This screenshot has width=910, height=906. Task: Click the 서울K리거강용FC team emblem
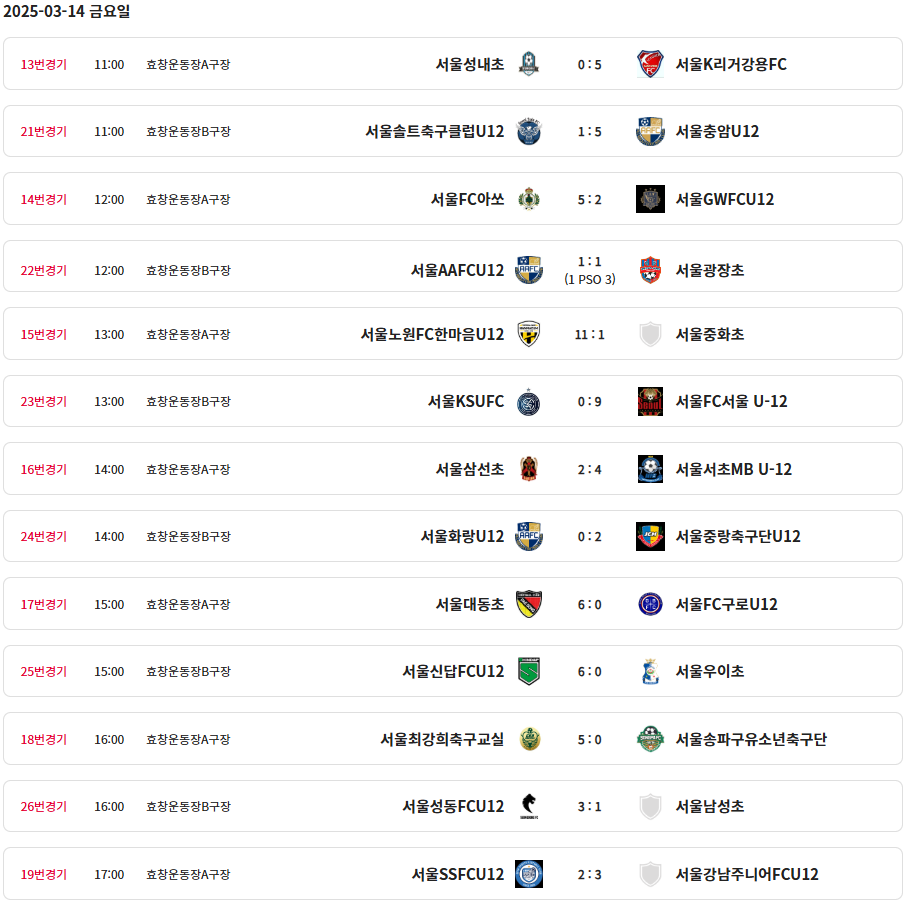point(650,64)
